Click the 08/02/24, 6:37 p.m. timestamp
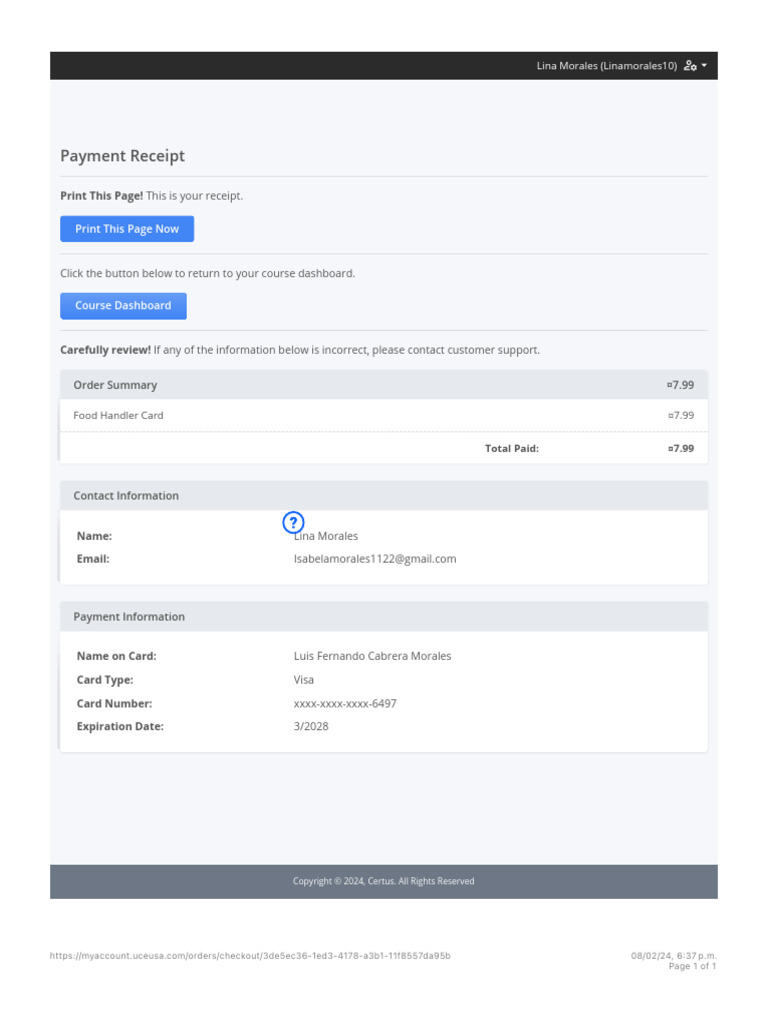This screenshot has height=1024, width=768. (673, 956)
